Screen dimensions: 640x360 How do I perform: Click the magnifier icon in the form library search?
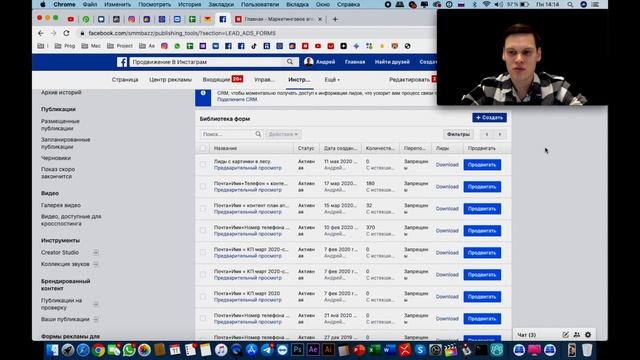click(x=258, y=134)
